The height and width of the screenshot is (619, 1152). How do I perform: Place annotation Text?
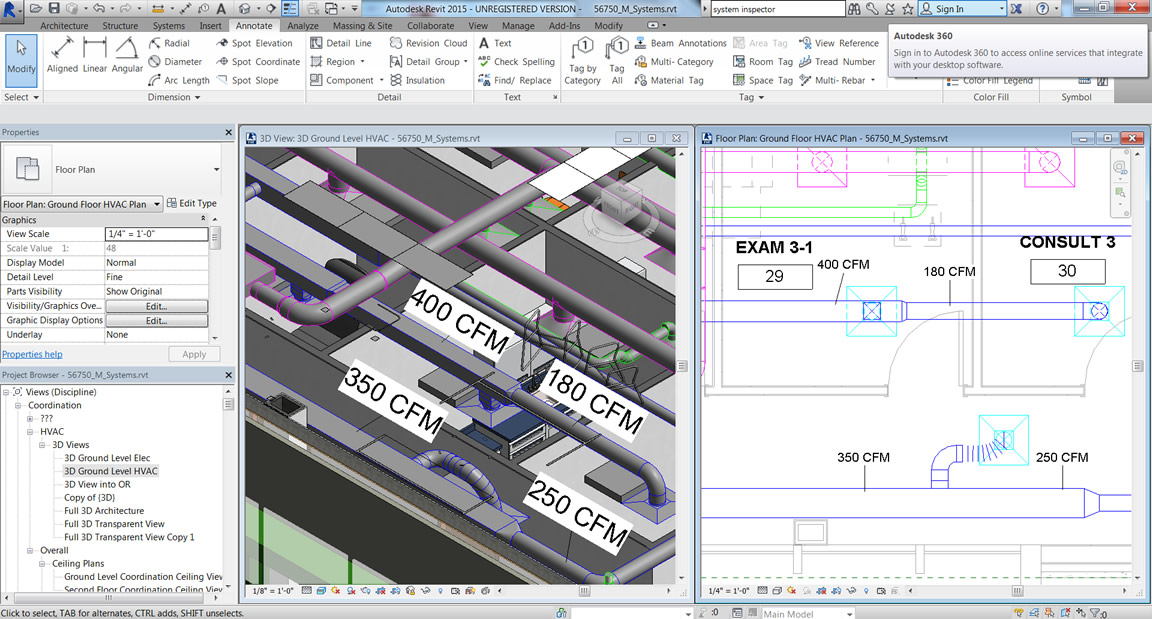(x=494, y=43)
